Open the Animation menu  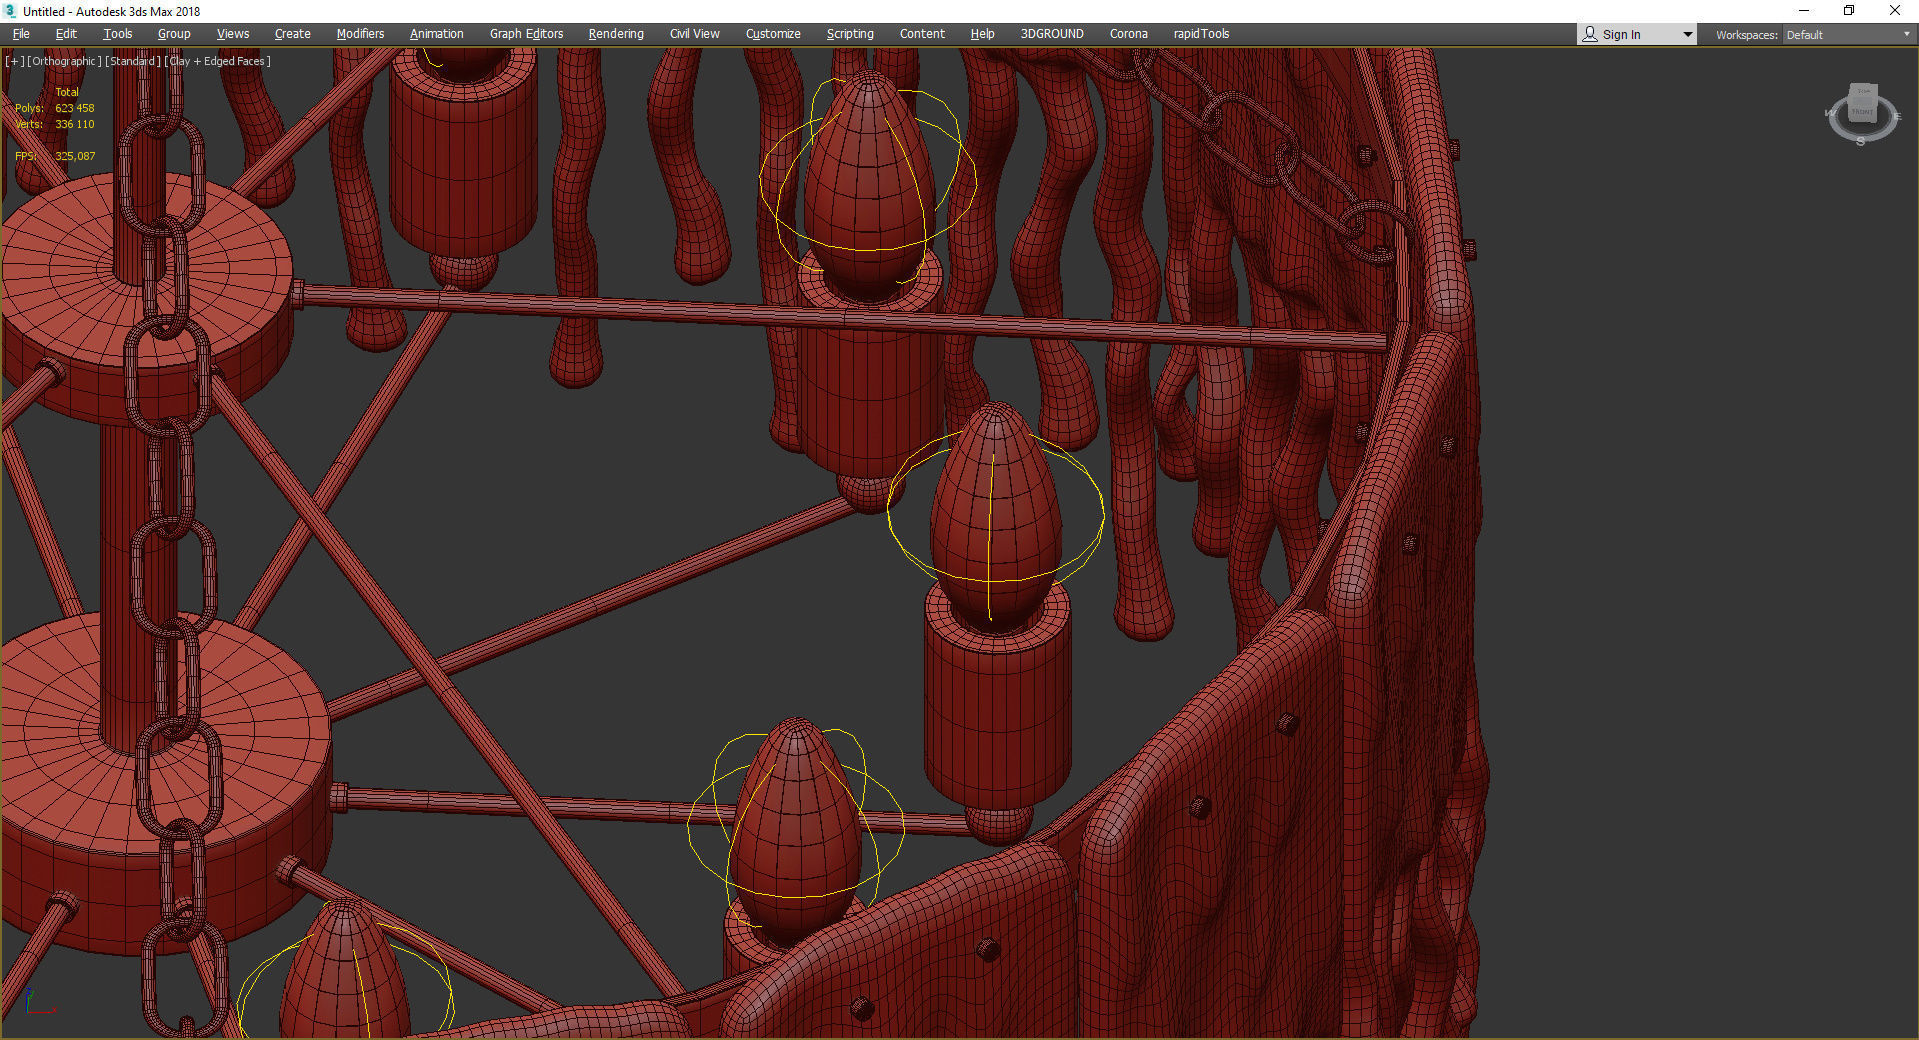click(437, 34)
